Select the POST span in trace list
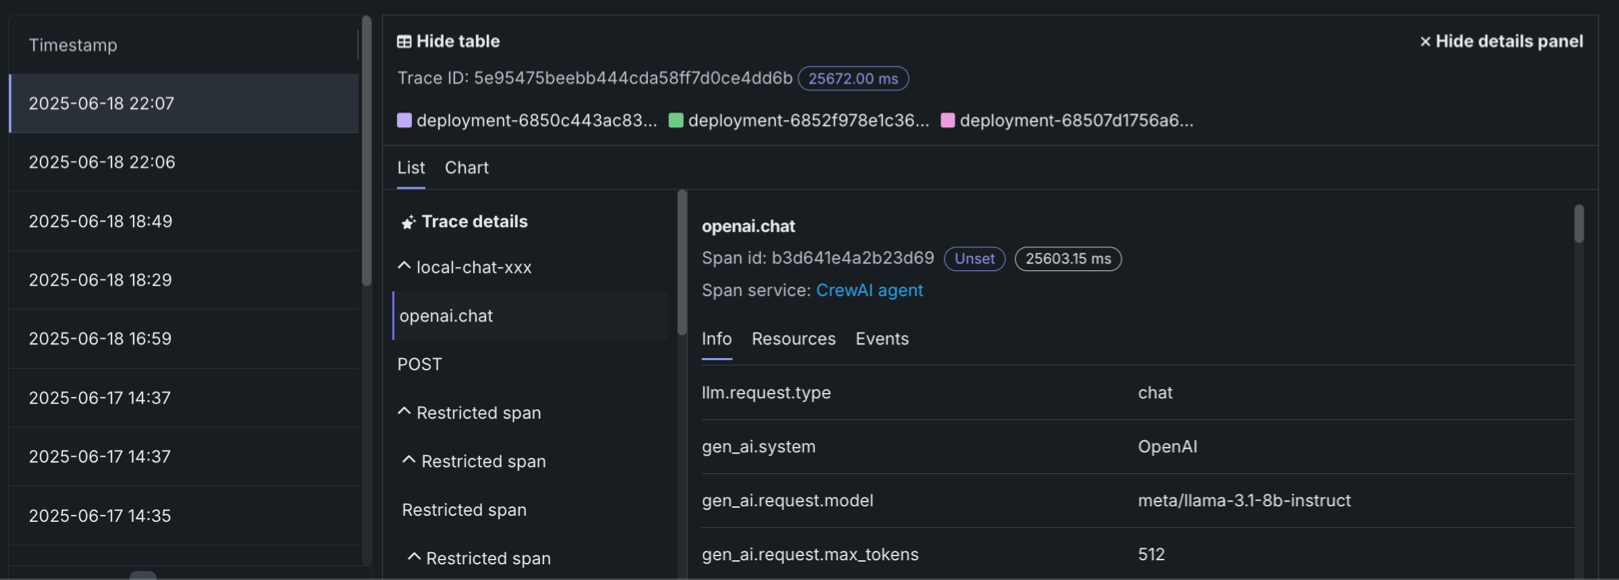 [x=420, y=365]
